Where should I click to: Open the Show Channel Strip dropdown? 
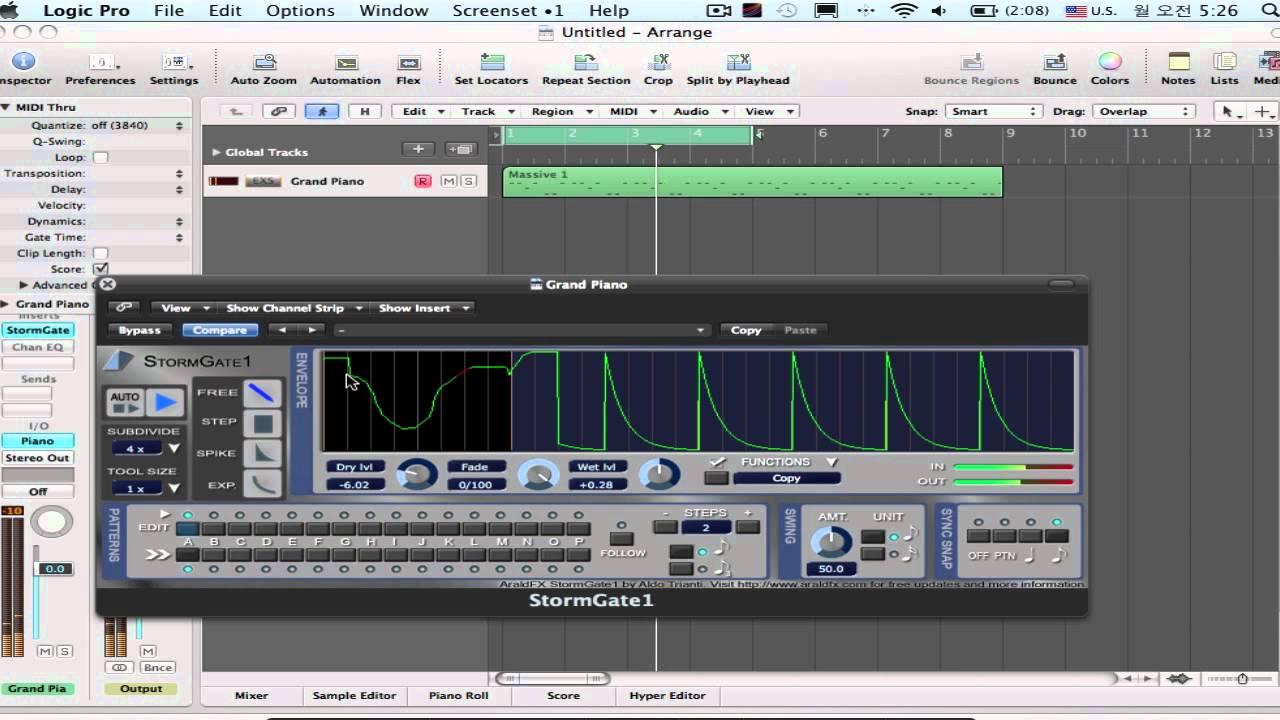tap(294, 308)
